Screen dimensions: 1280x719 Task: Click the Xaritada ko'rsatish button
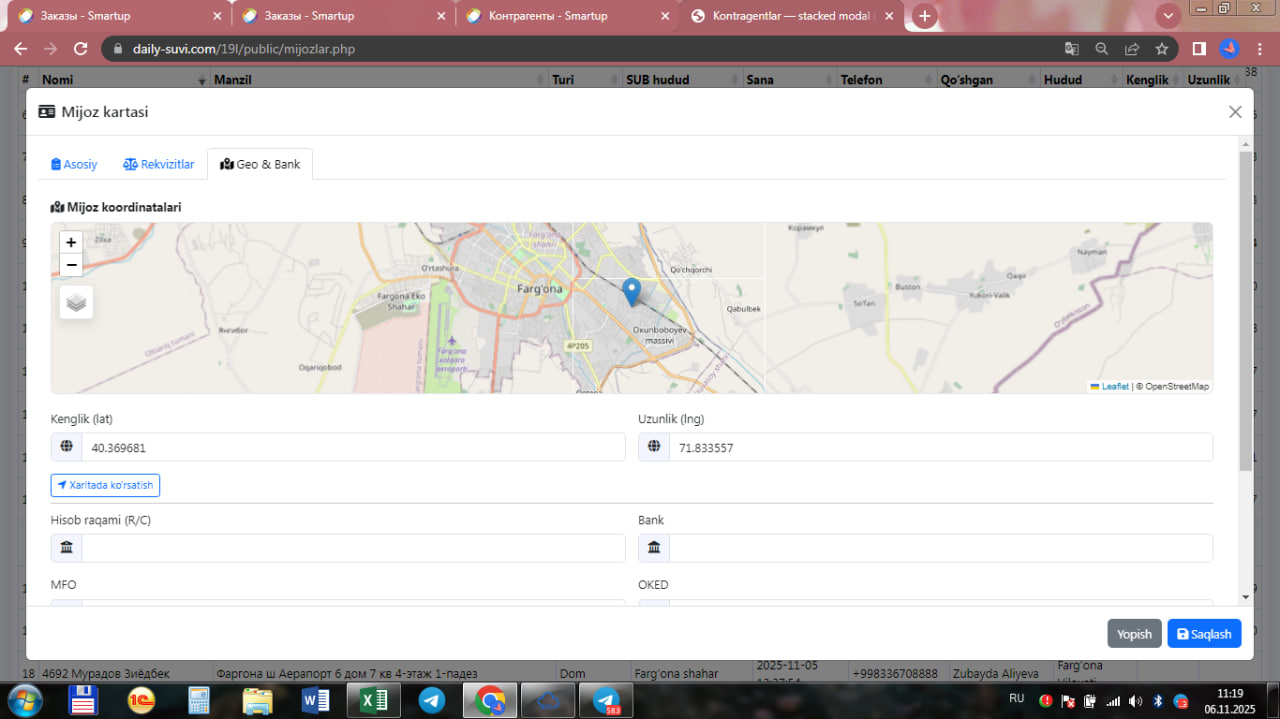tap(105, 485)
